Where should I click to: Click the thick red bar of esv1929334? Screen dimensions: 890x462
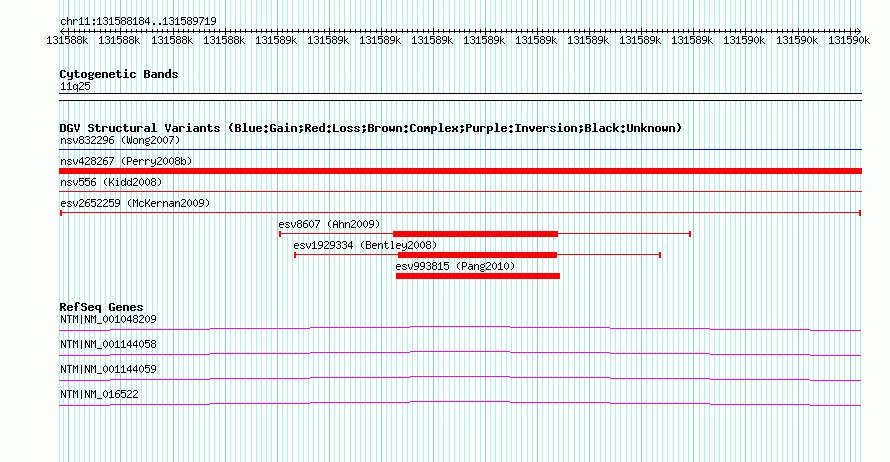click(x=477, y=255)
